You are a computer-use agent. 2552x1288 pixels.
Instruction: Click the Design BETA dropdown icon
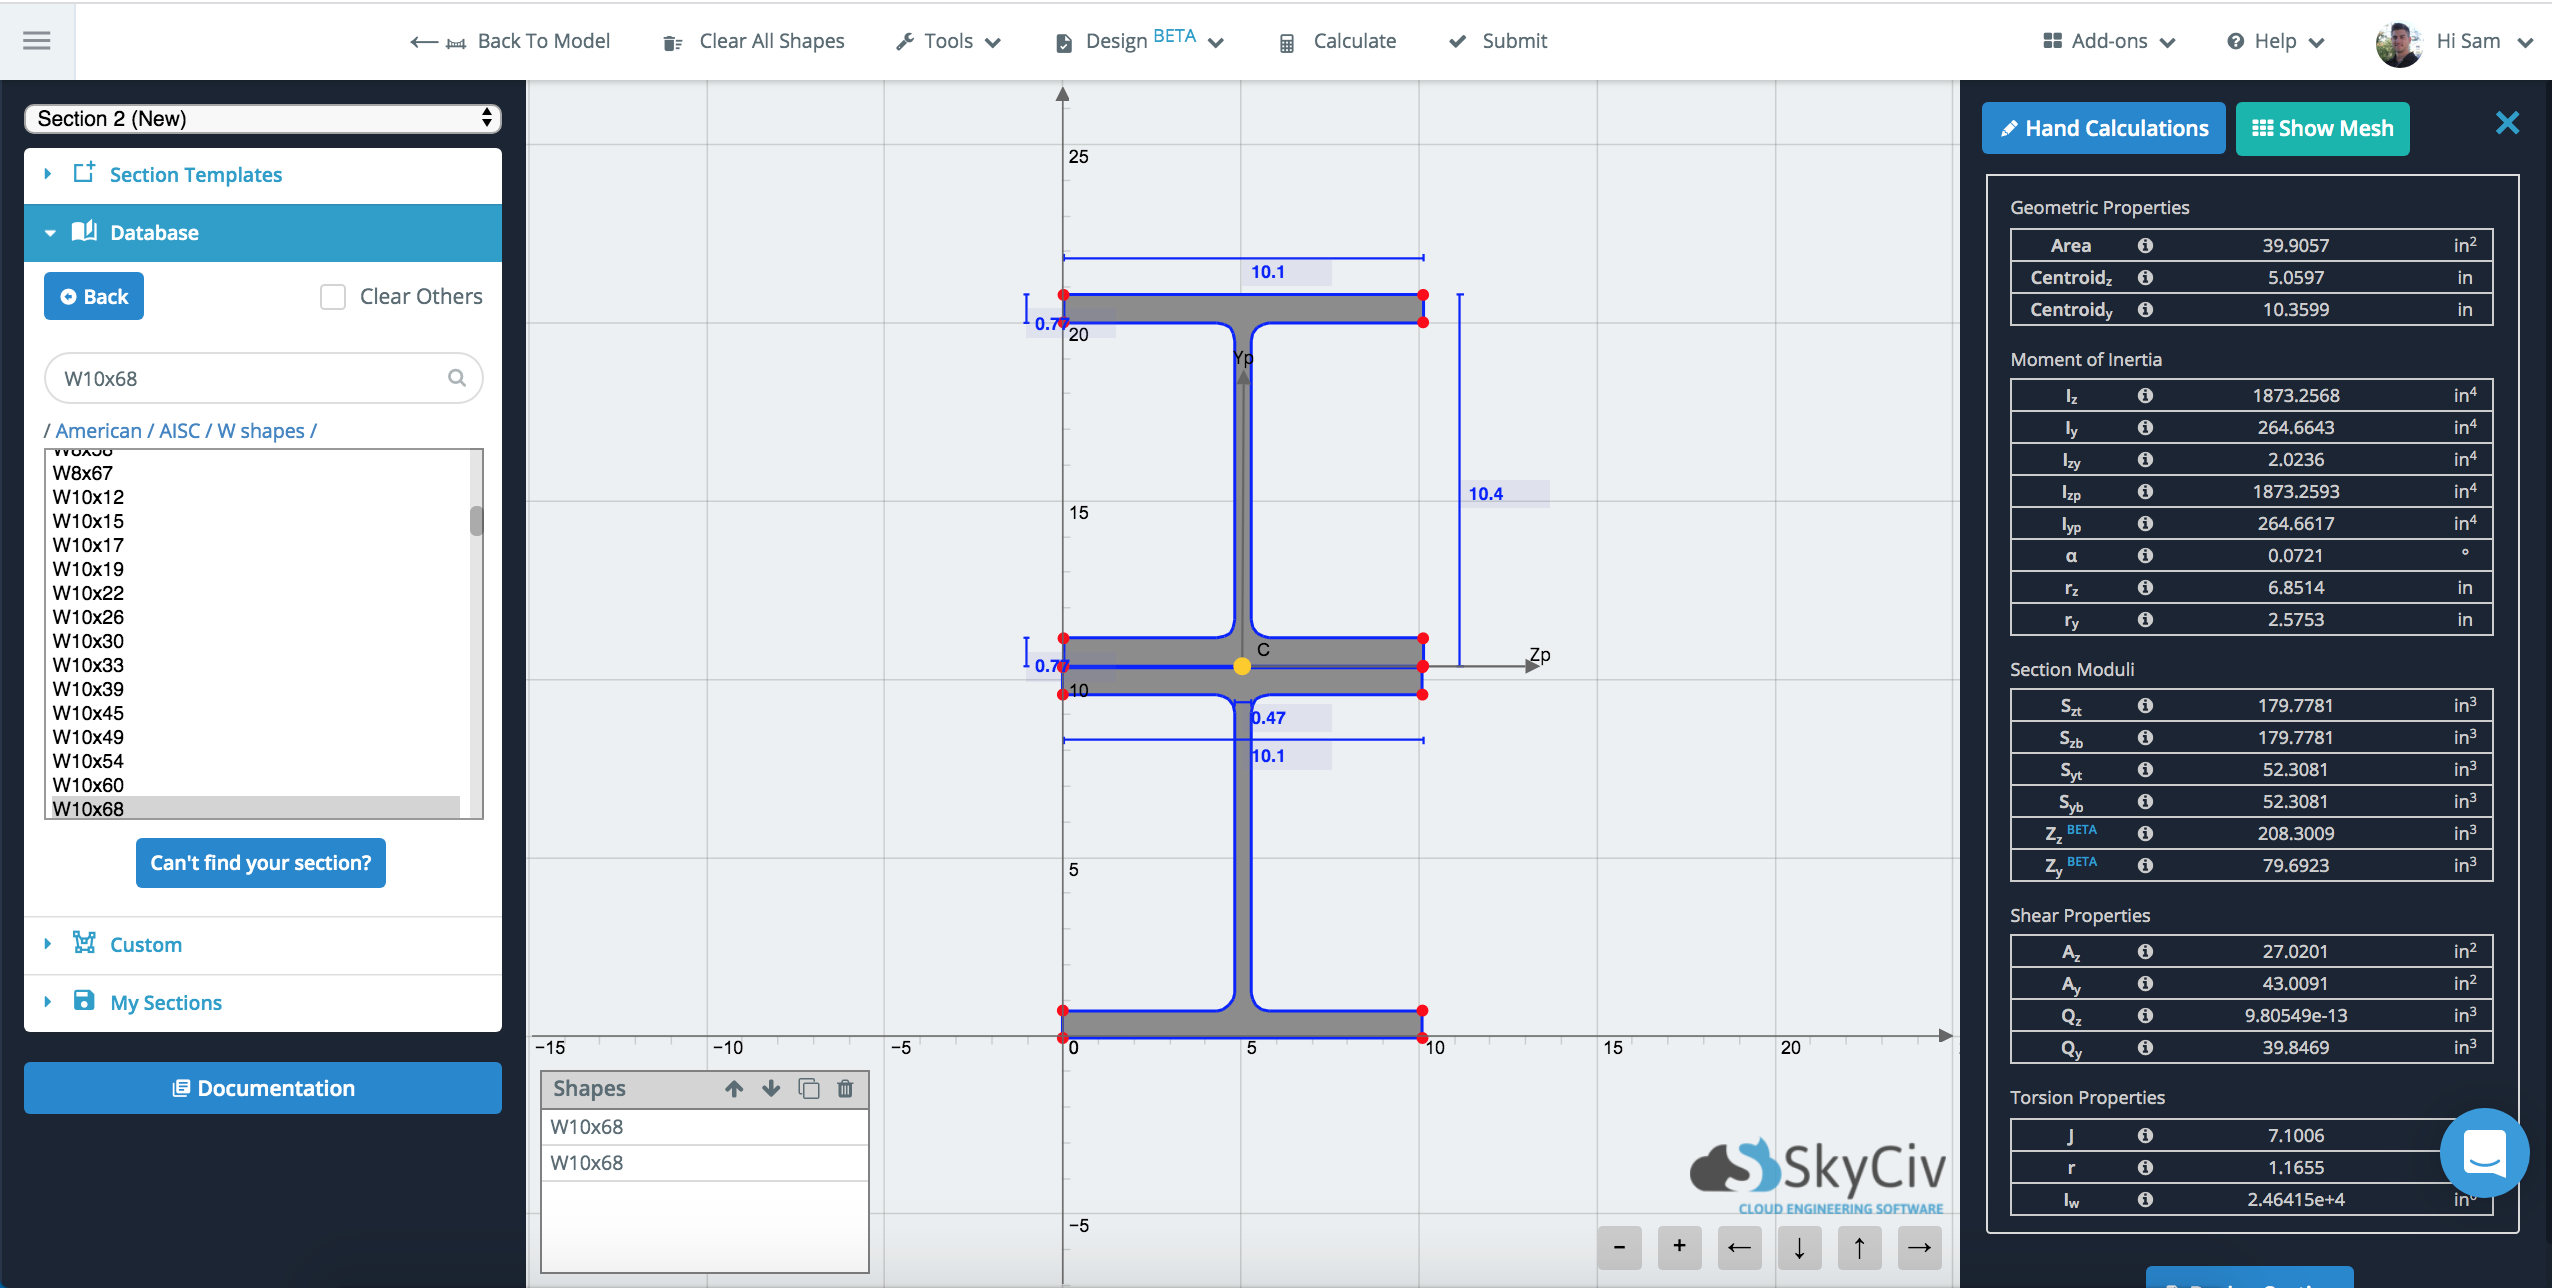(1220, 43)
